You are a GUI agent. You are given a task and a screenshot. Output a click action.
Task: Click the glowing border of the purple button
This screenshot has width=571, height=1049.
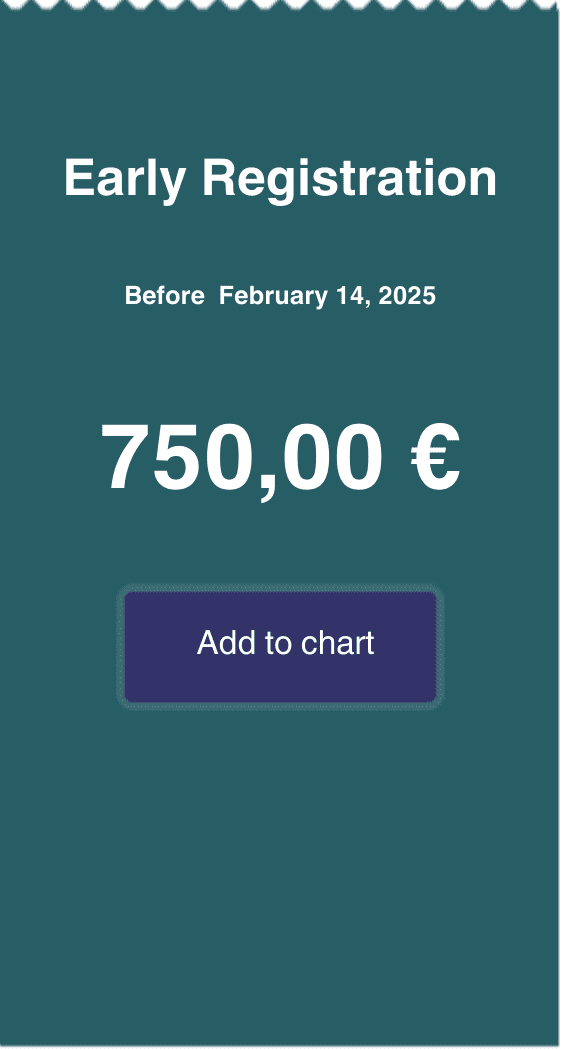[x=280, y=588]
